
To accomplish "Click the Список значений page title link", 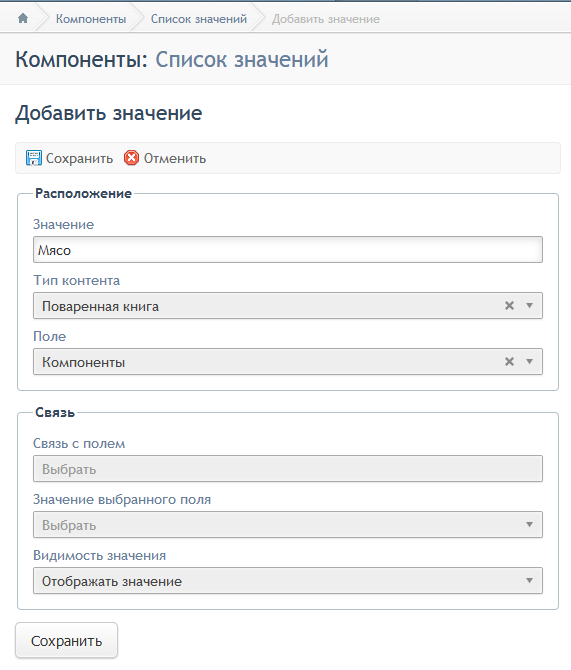I will pos(241,59).
